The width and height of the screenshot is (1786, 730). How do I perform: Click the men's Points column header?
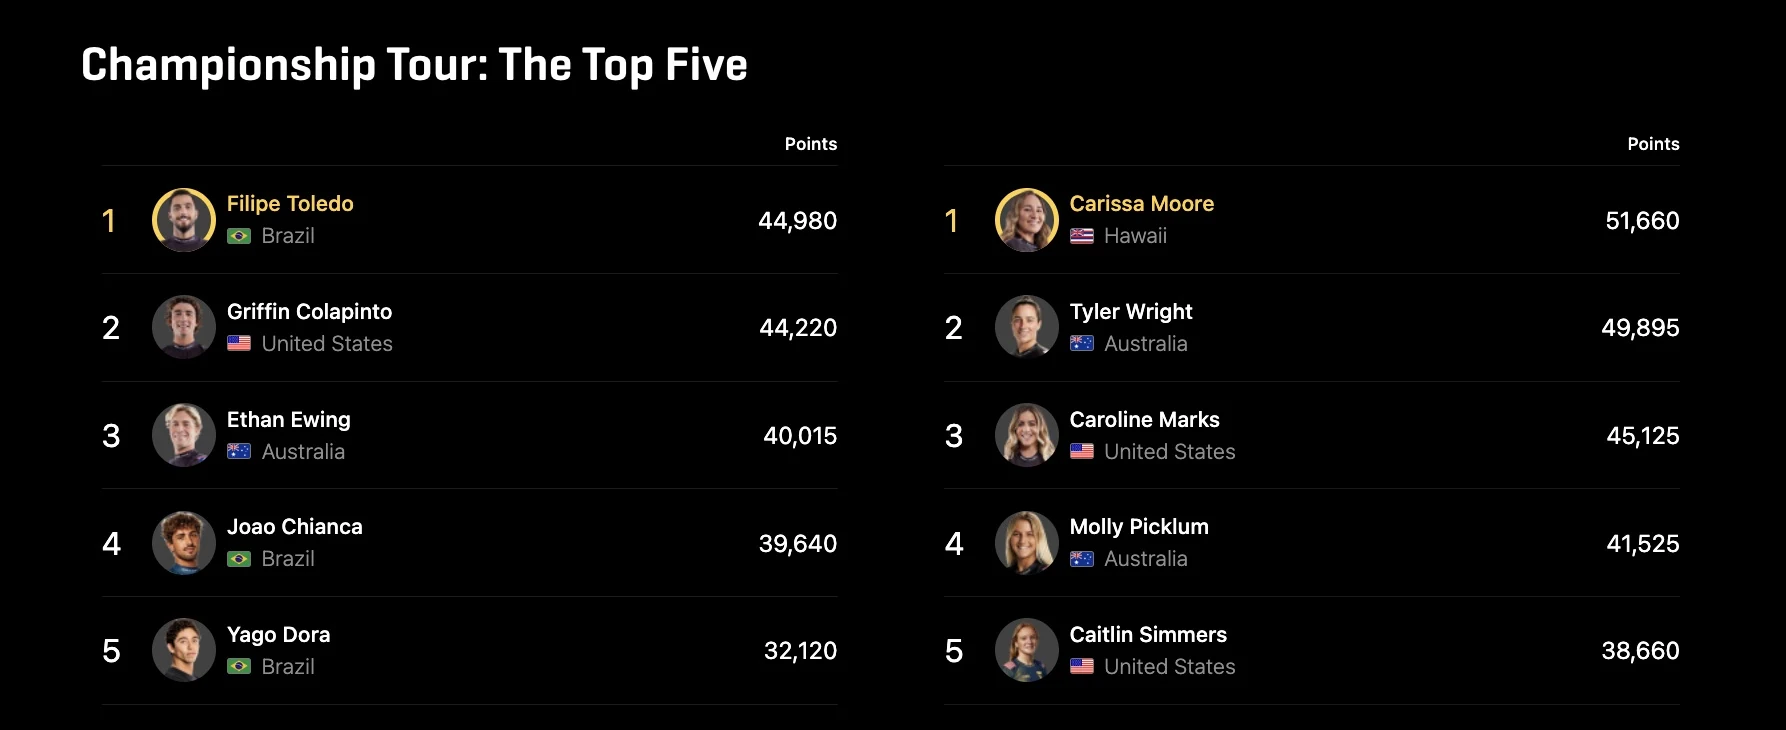(x=811, y=144)
